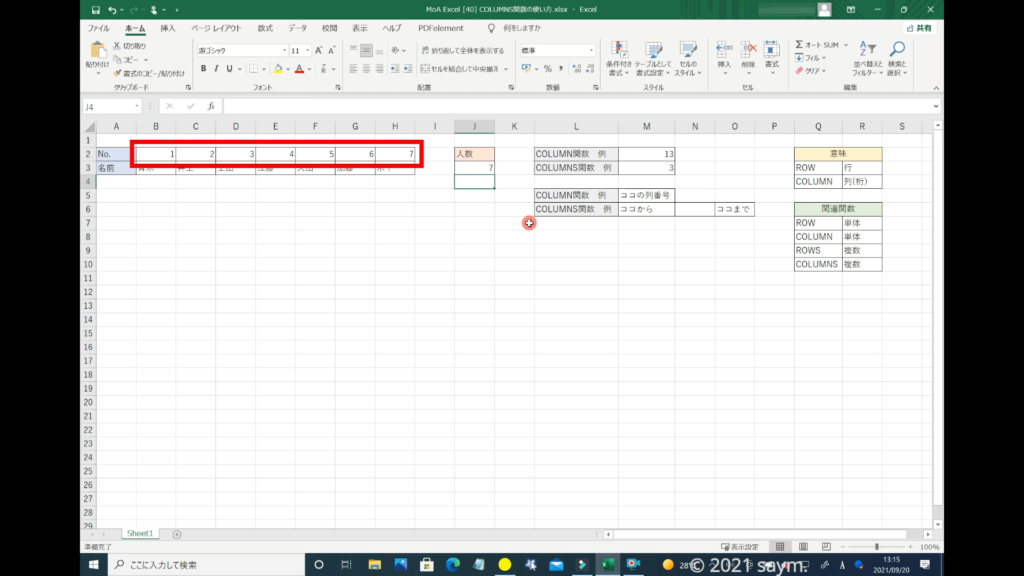Click the Excel icon in Windows taskbar
1024x576 pixels.
coord(606,564)
